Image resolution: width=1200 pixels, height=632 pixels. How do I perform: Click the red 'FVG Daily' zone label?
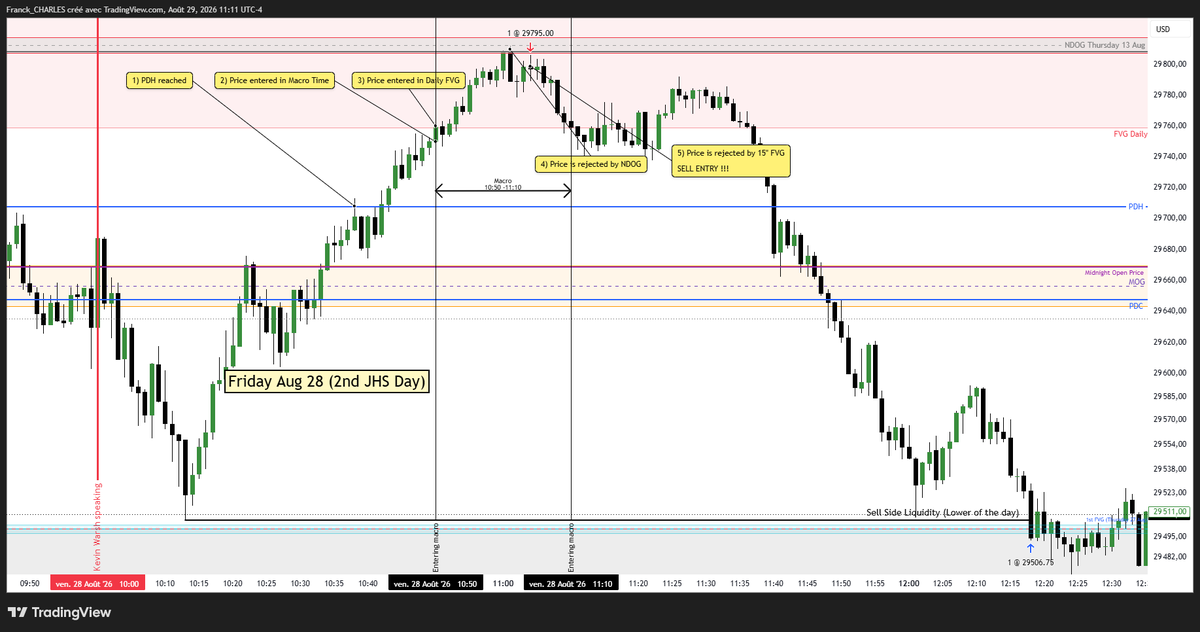(x=1130, y=133)
